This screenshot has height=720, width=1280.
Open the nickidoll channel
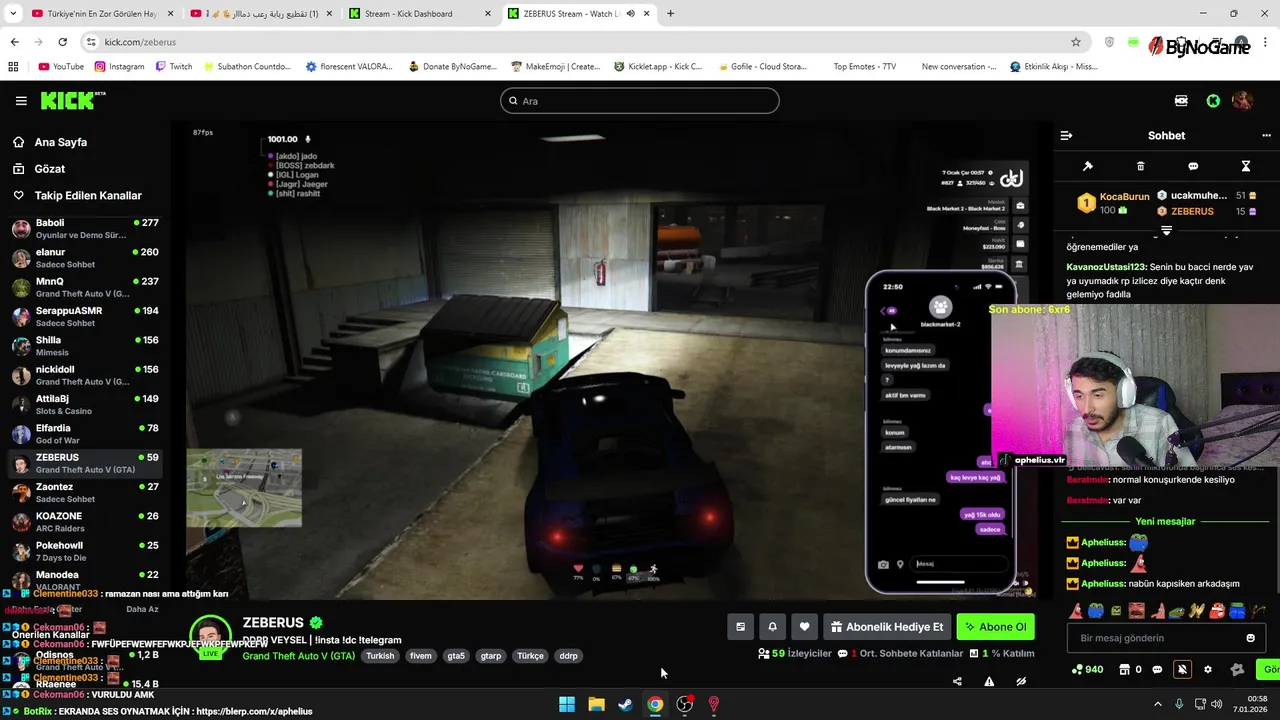pos(85,375)
